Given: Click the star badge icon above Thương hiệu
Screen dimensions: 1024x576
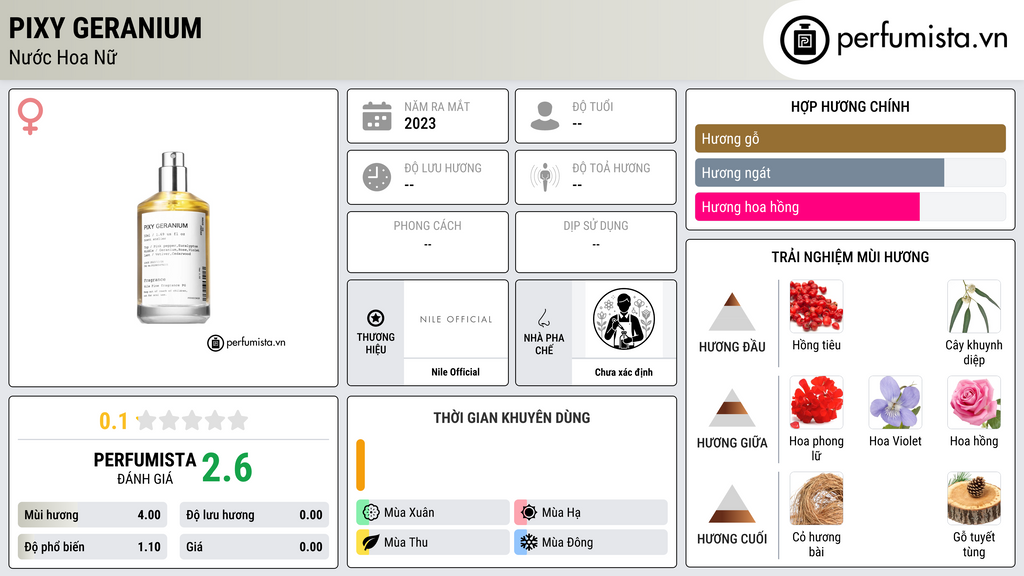Looking at the screenshot, I should tap(376, 318).
